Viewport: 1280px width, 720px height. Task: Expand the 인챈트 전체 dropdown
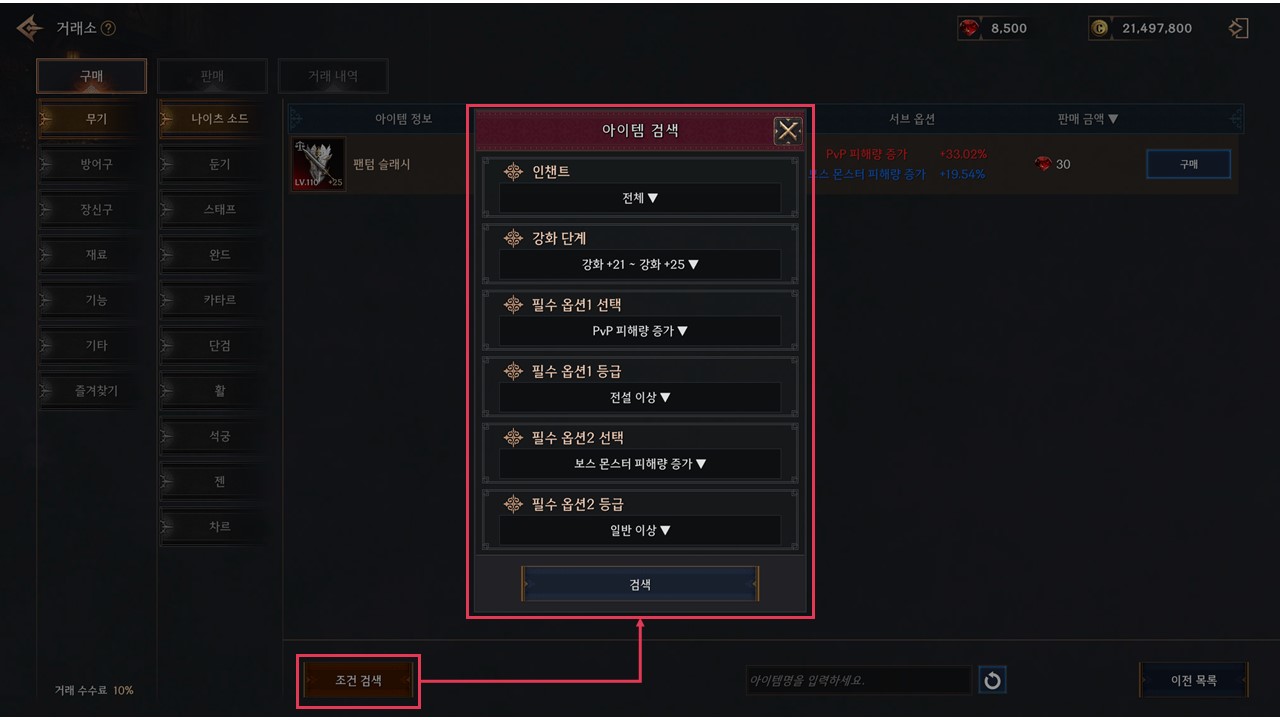640,198
